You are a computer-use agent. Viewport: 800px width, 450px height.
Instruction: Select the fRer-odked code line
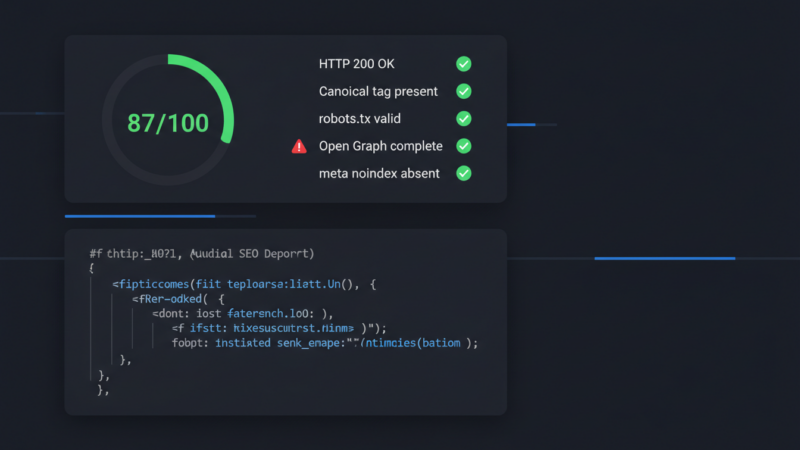178,298
